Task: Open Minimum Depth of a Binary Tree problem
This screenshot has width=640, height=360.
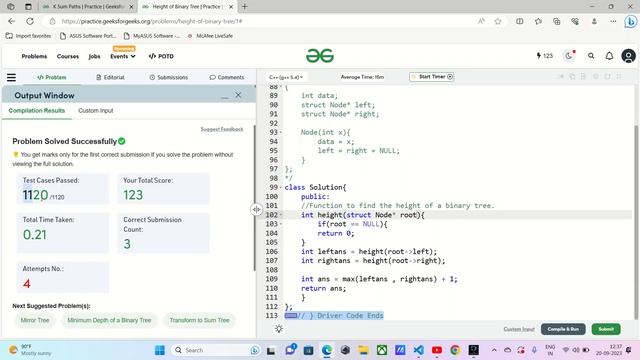Action: (x=109, y=320)
